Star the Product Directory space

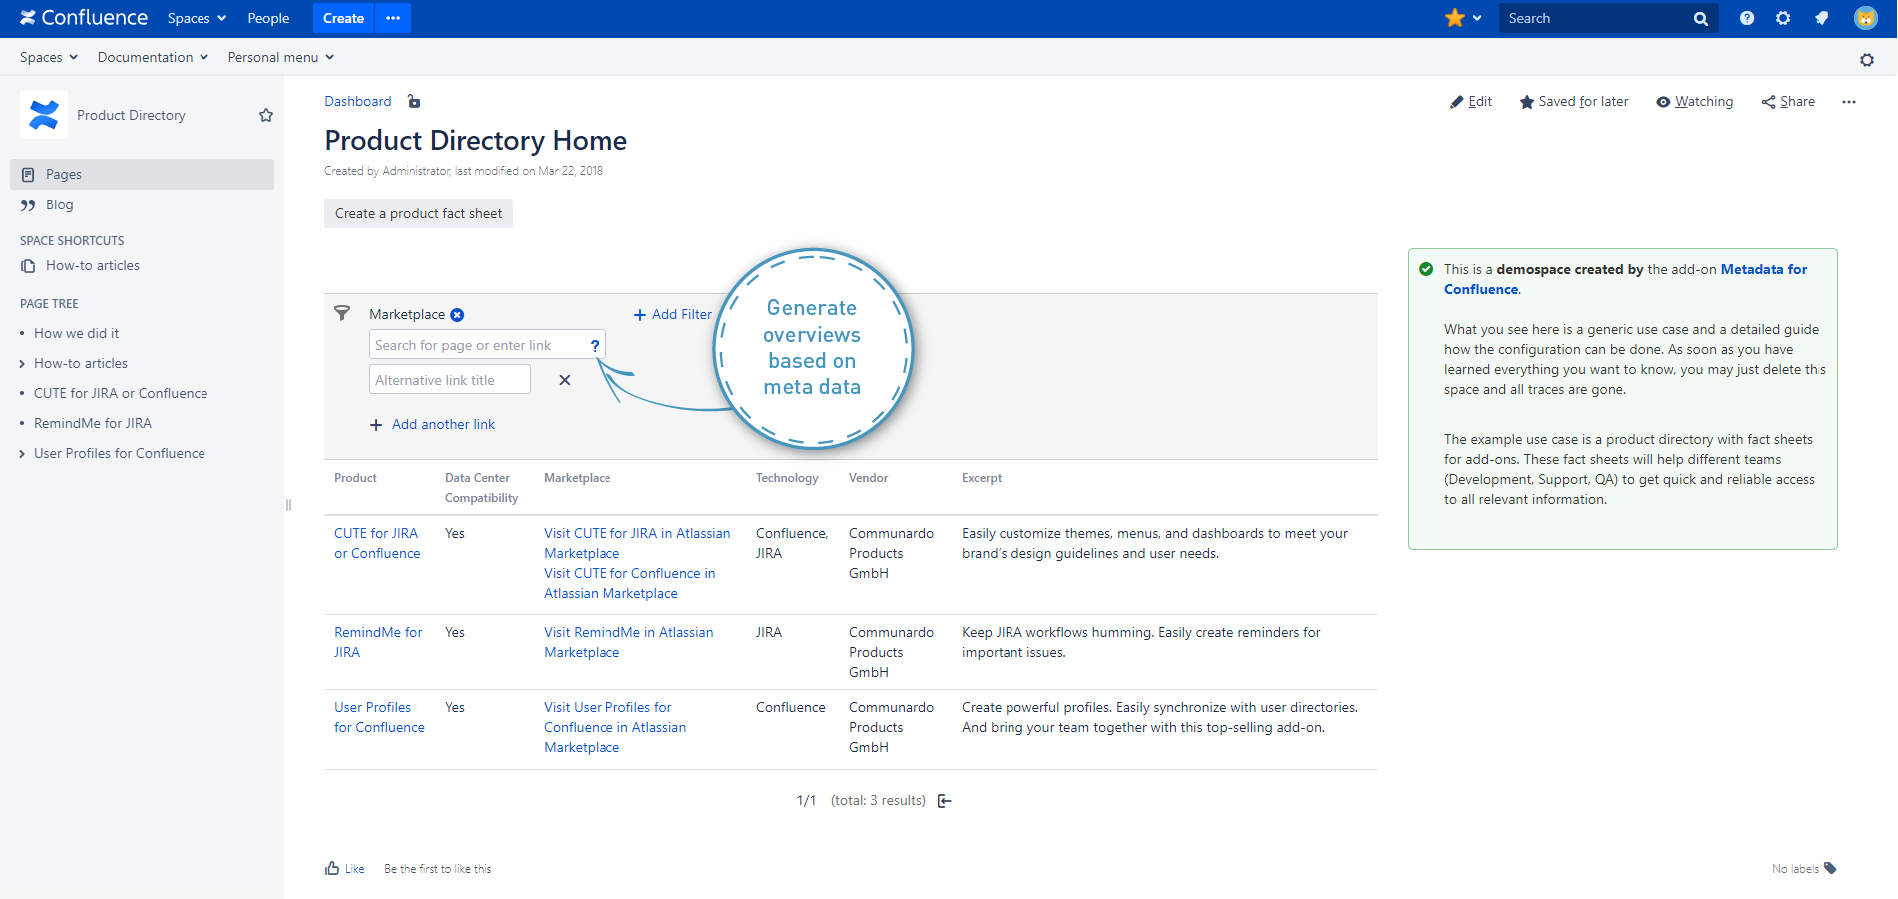266,115
